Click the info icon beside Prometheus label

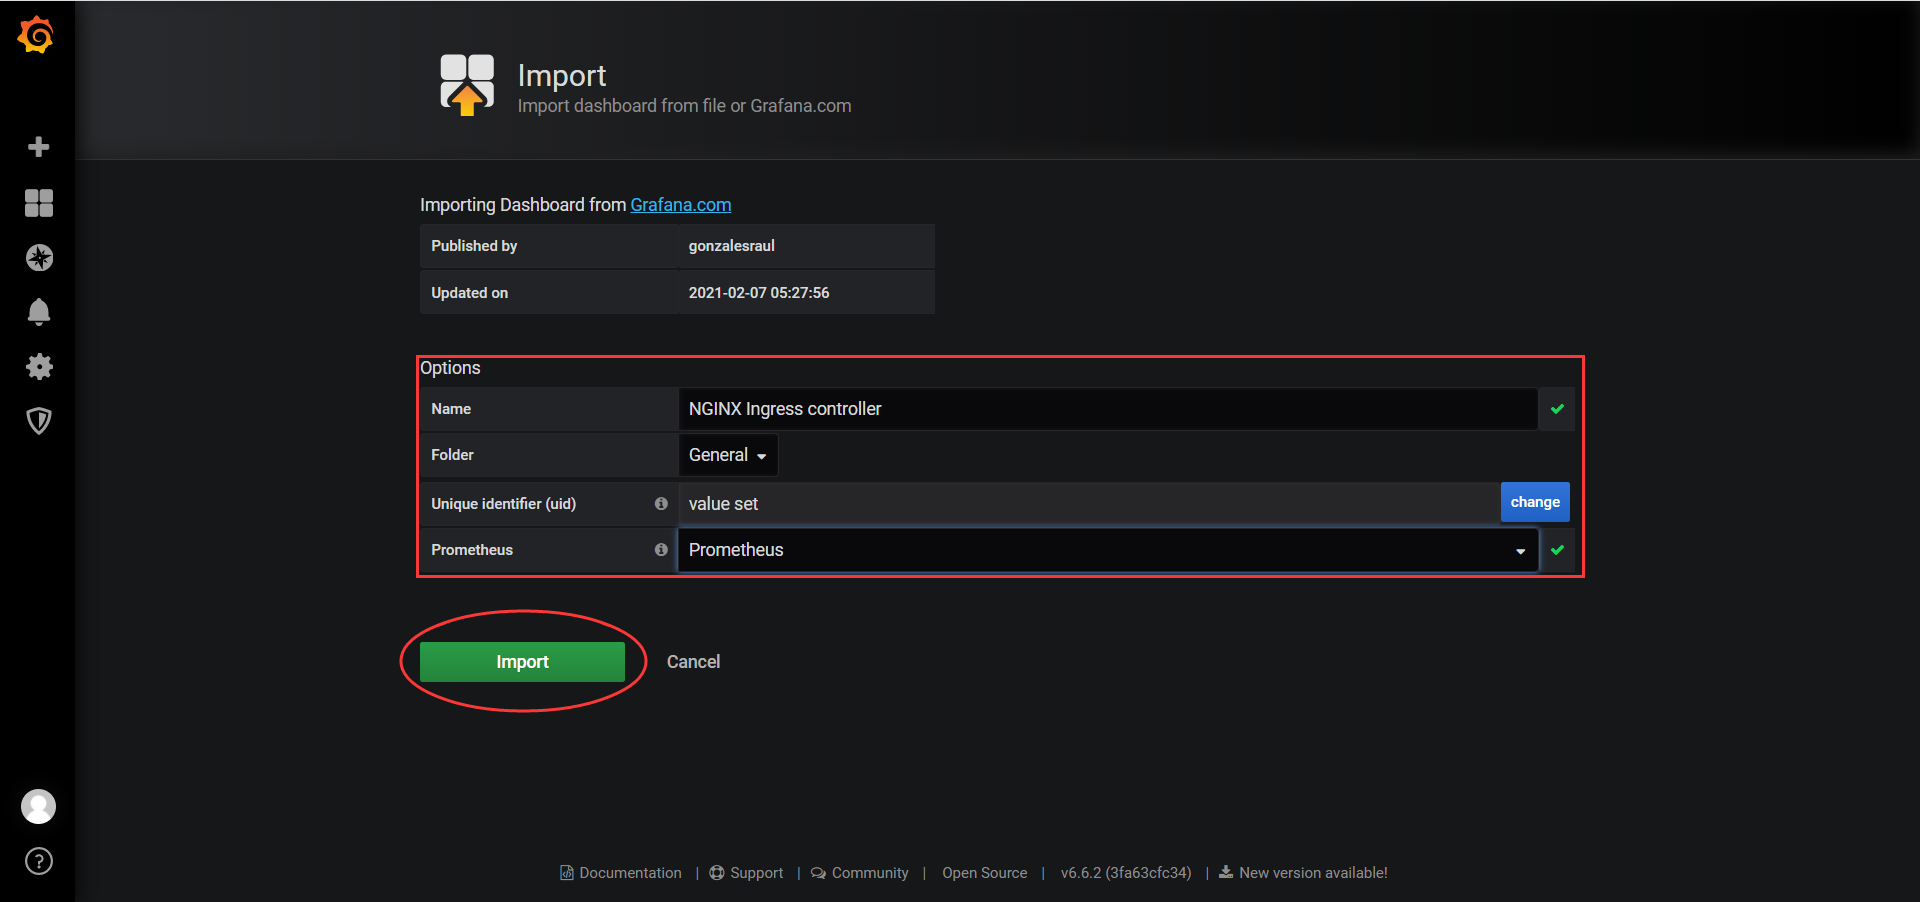661,550
